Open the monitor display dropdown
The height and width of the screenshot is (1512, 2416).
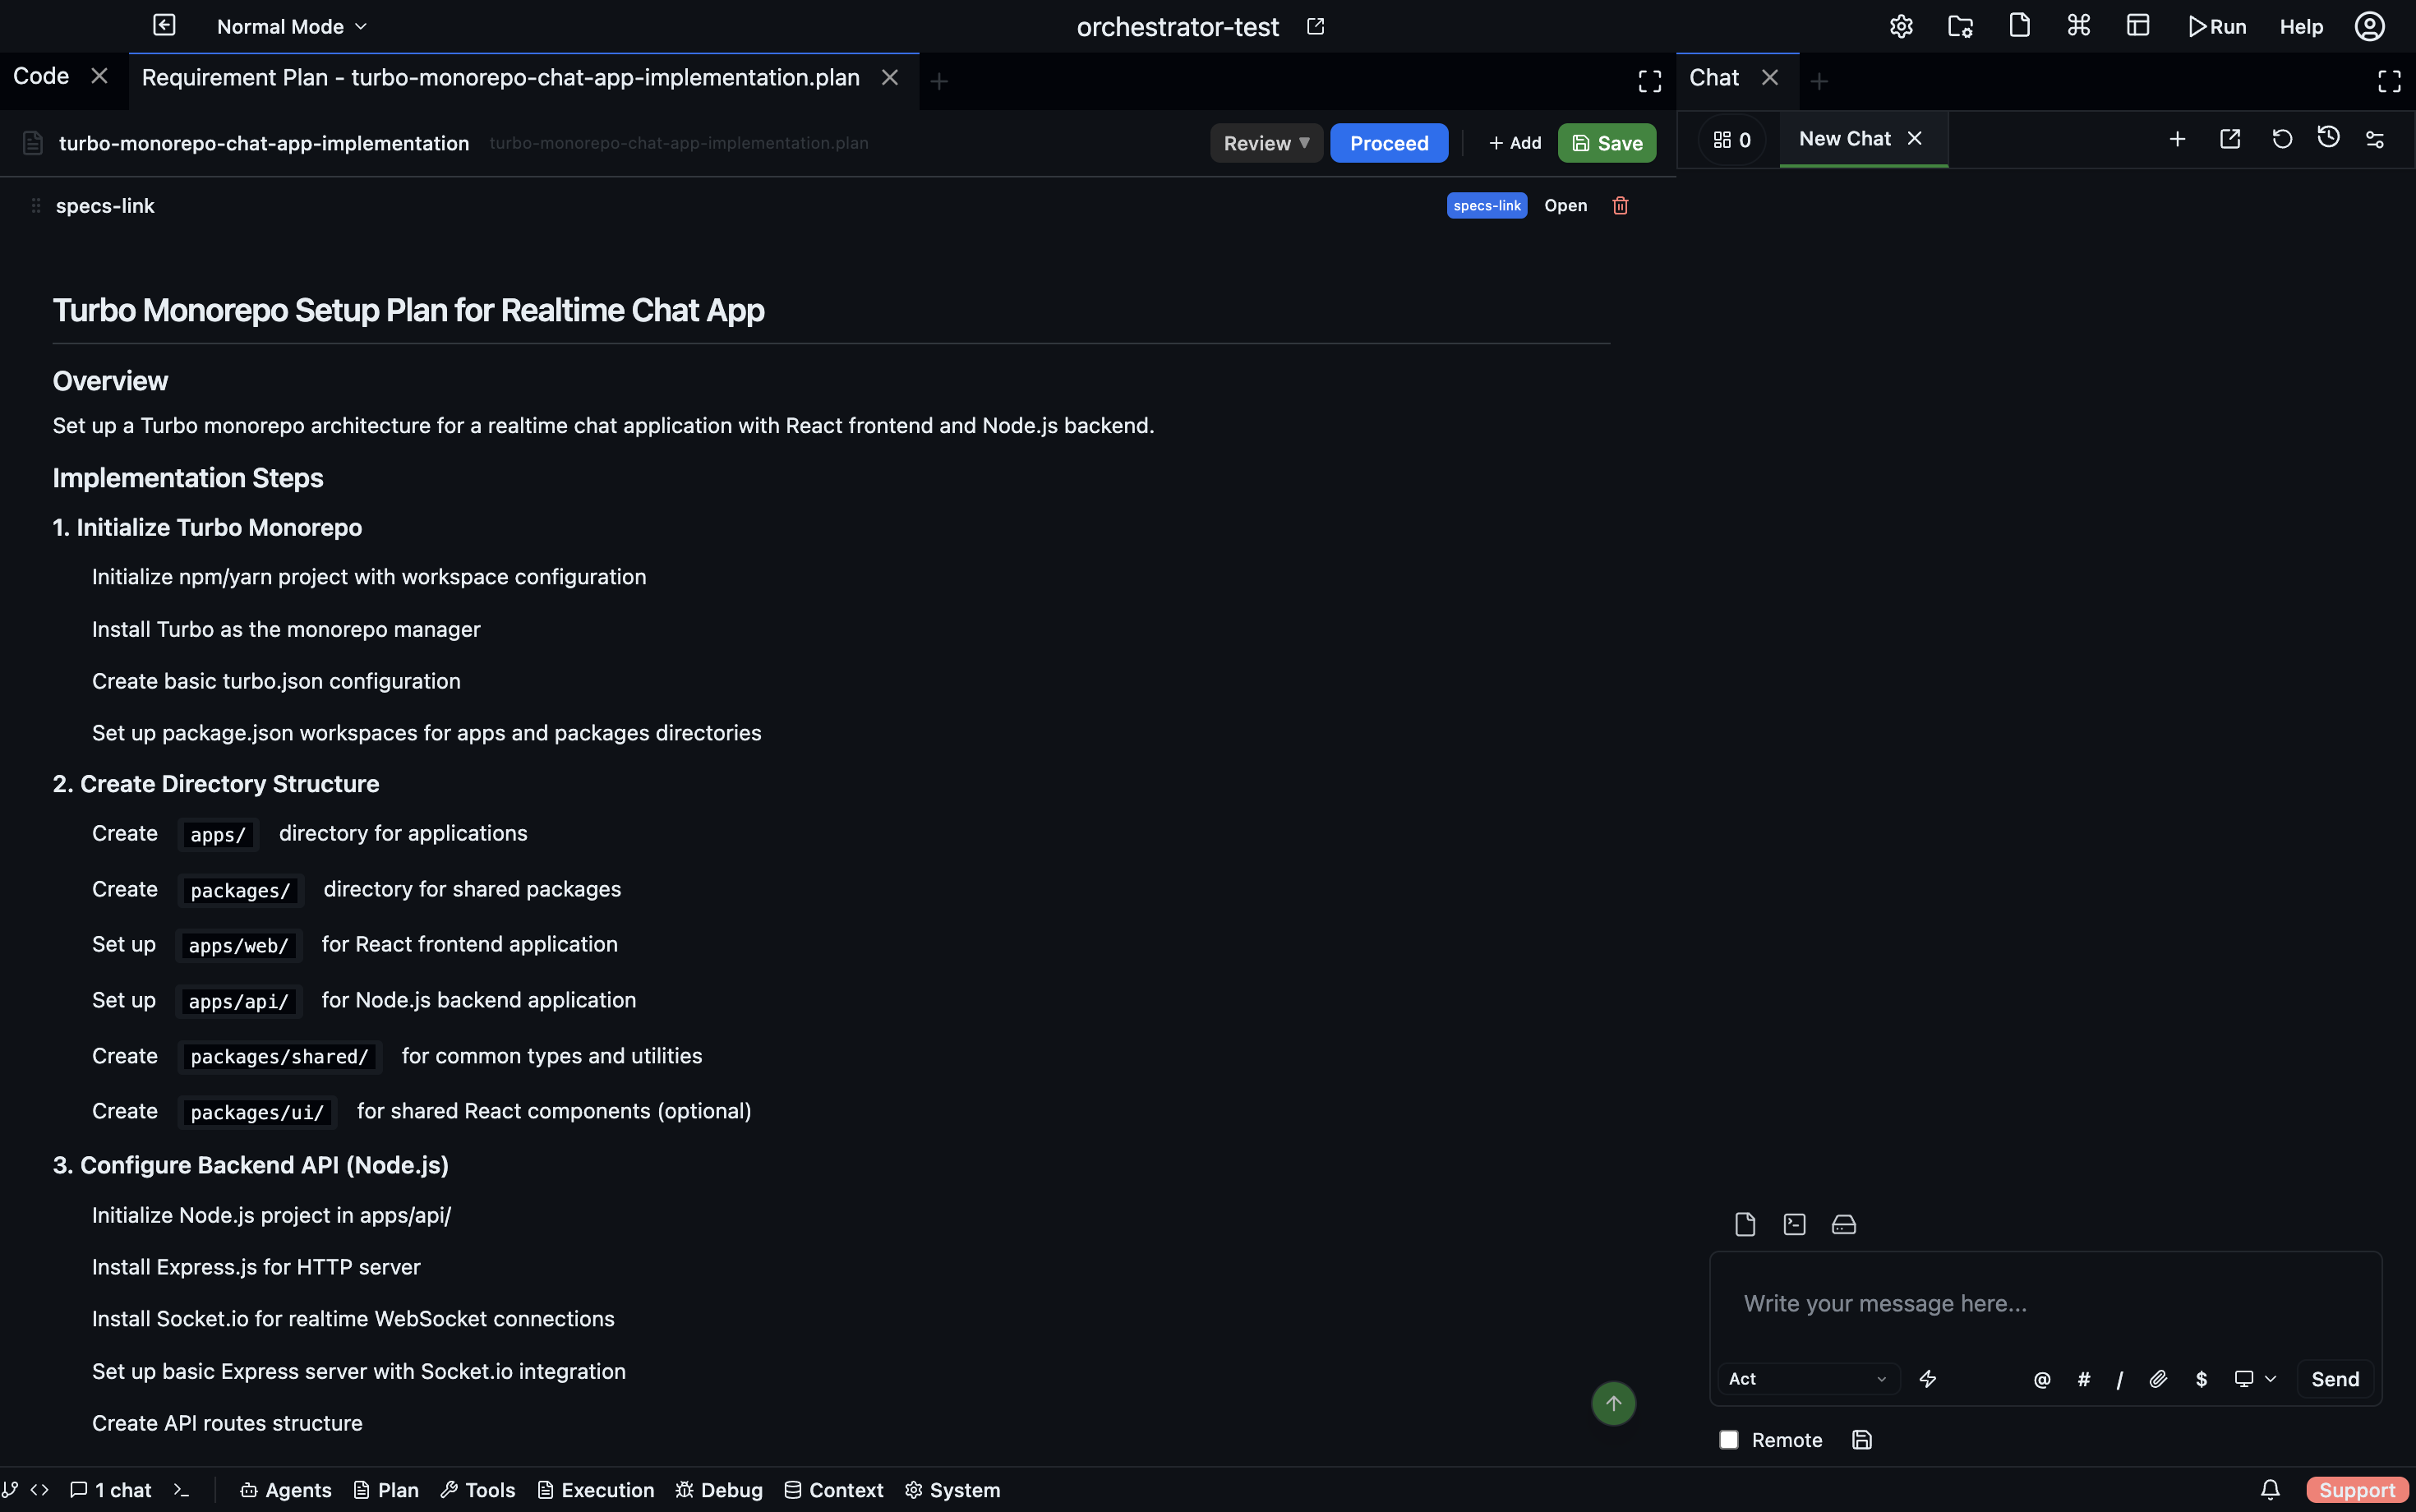(x=2255, y=1379)
